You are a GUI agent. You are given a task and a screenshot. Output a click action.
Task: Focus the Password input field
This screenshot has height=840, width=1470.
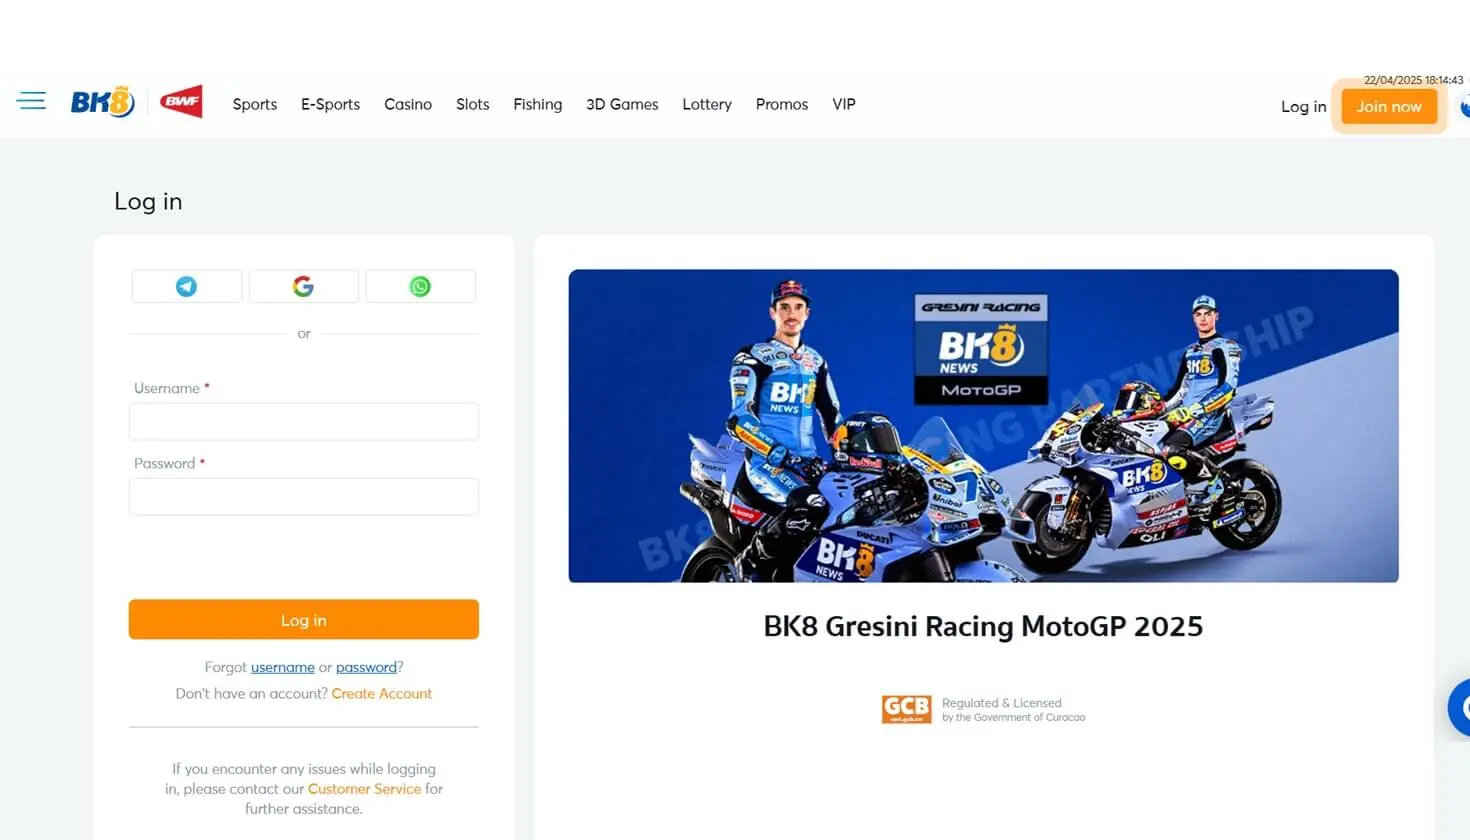pyautogui.click(x=304, y=496)
